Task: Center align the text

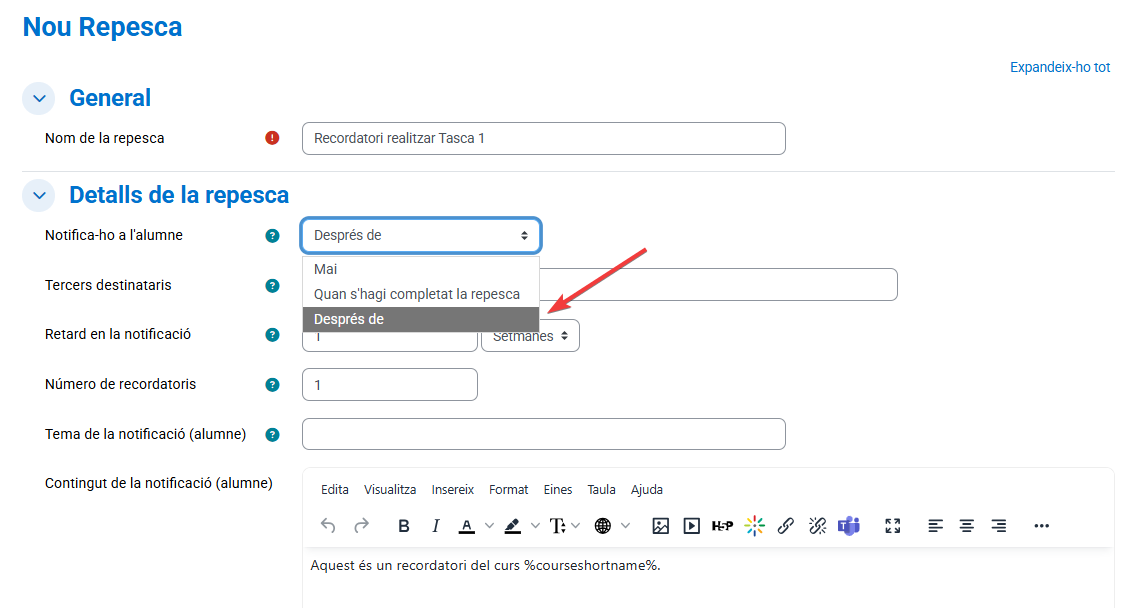Action: [x=967, y=526]
